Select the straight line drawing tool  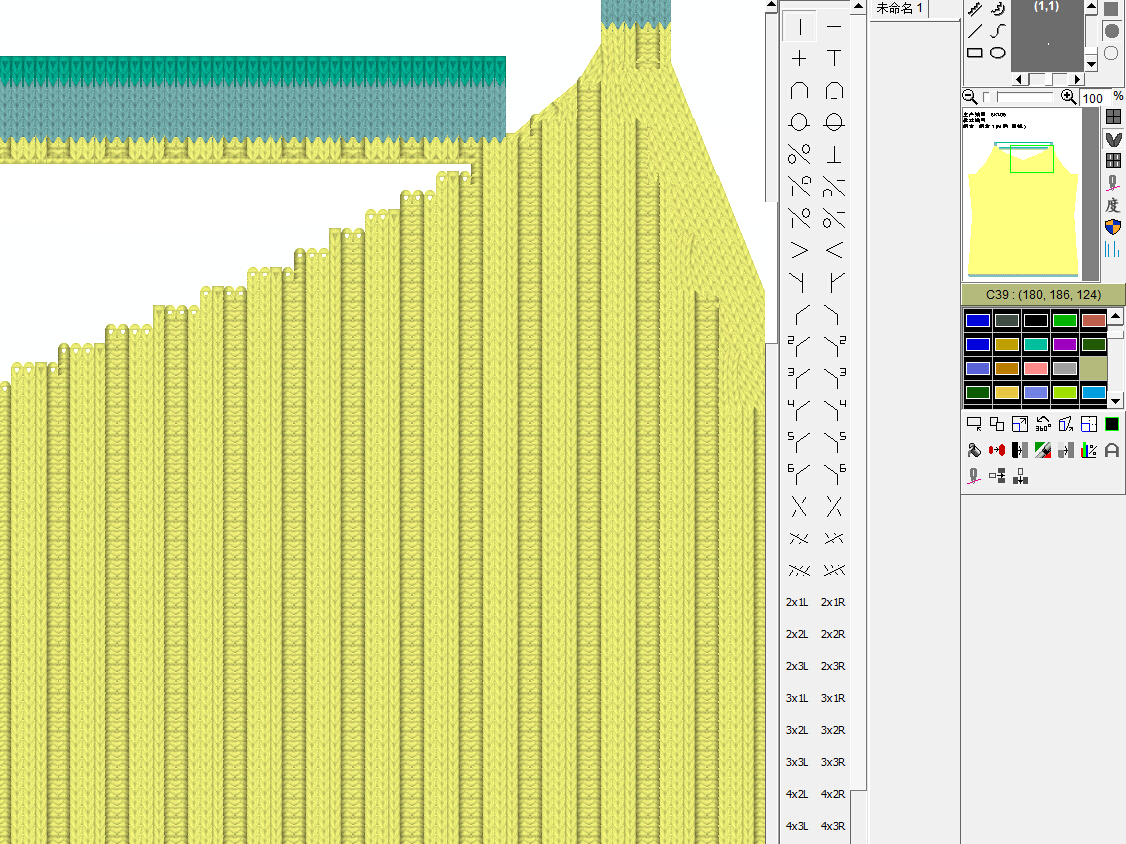975,31
